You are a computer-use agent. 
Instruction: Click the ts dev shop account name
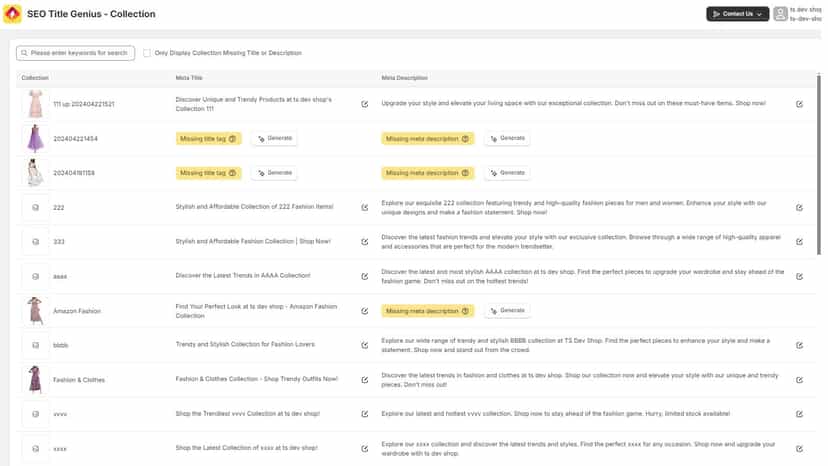pos(805,10)
